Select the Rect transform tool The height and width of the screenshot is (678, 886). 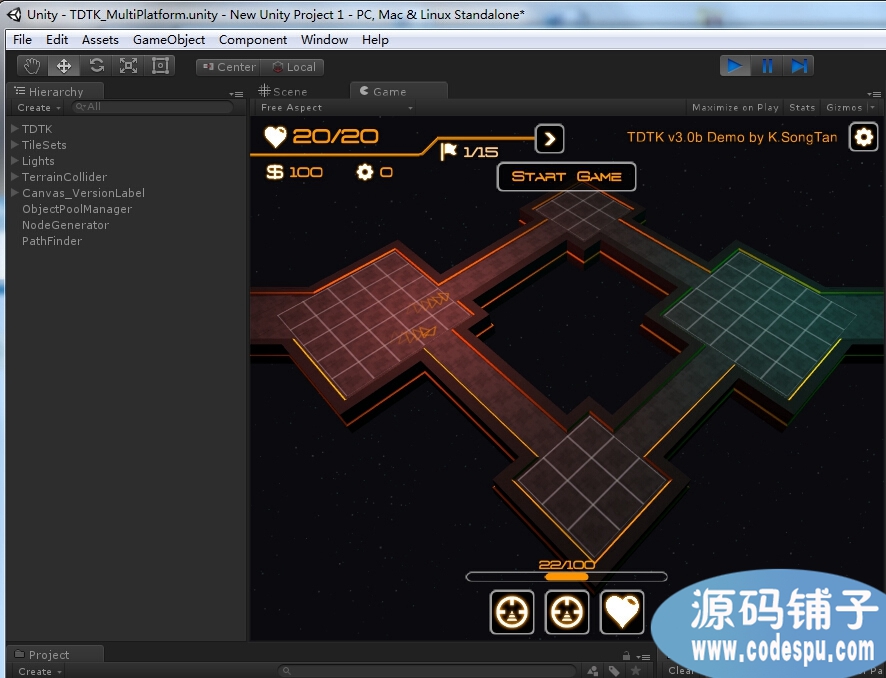[x=160, y=66]
